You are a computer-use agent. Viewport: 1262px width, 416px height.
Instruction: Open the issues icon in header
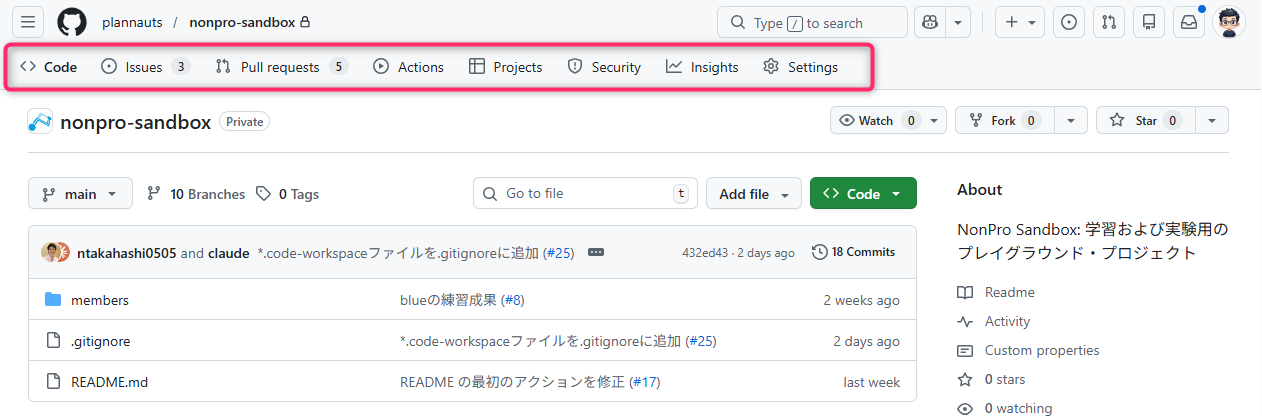click(x=1069, y=22)
